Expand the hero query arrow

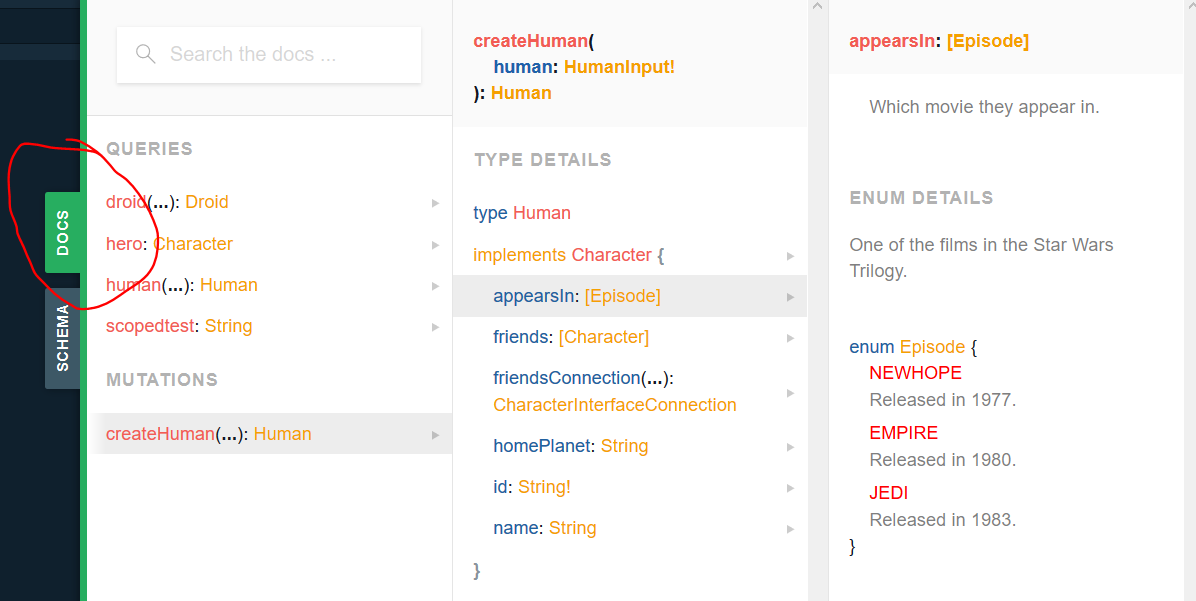435,245
